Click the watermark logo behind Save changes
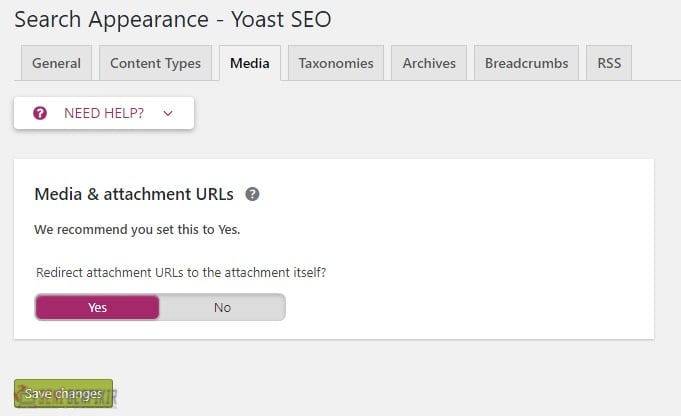 click(66, 396)
